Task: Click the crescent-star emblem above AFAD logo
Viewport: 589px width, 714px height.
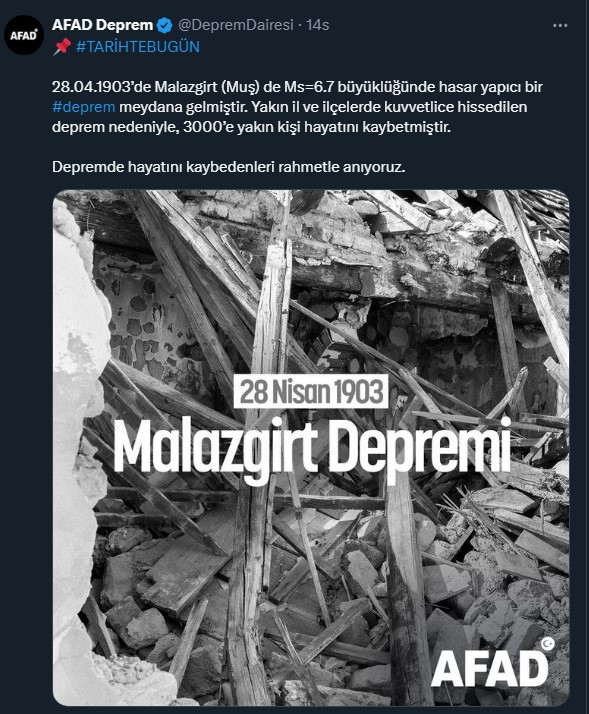Action: point(548,643)
